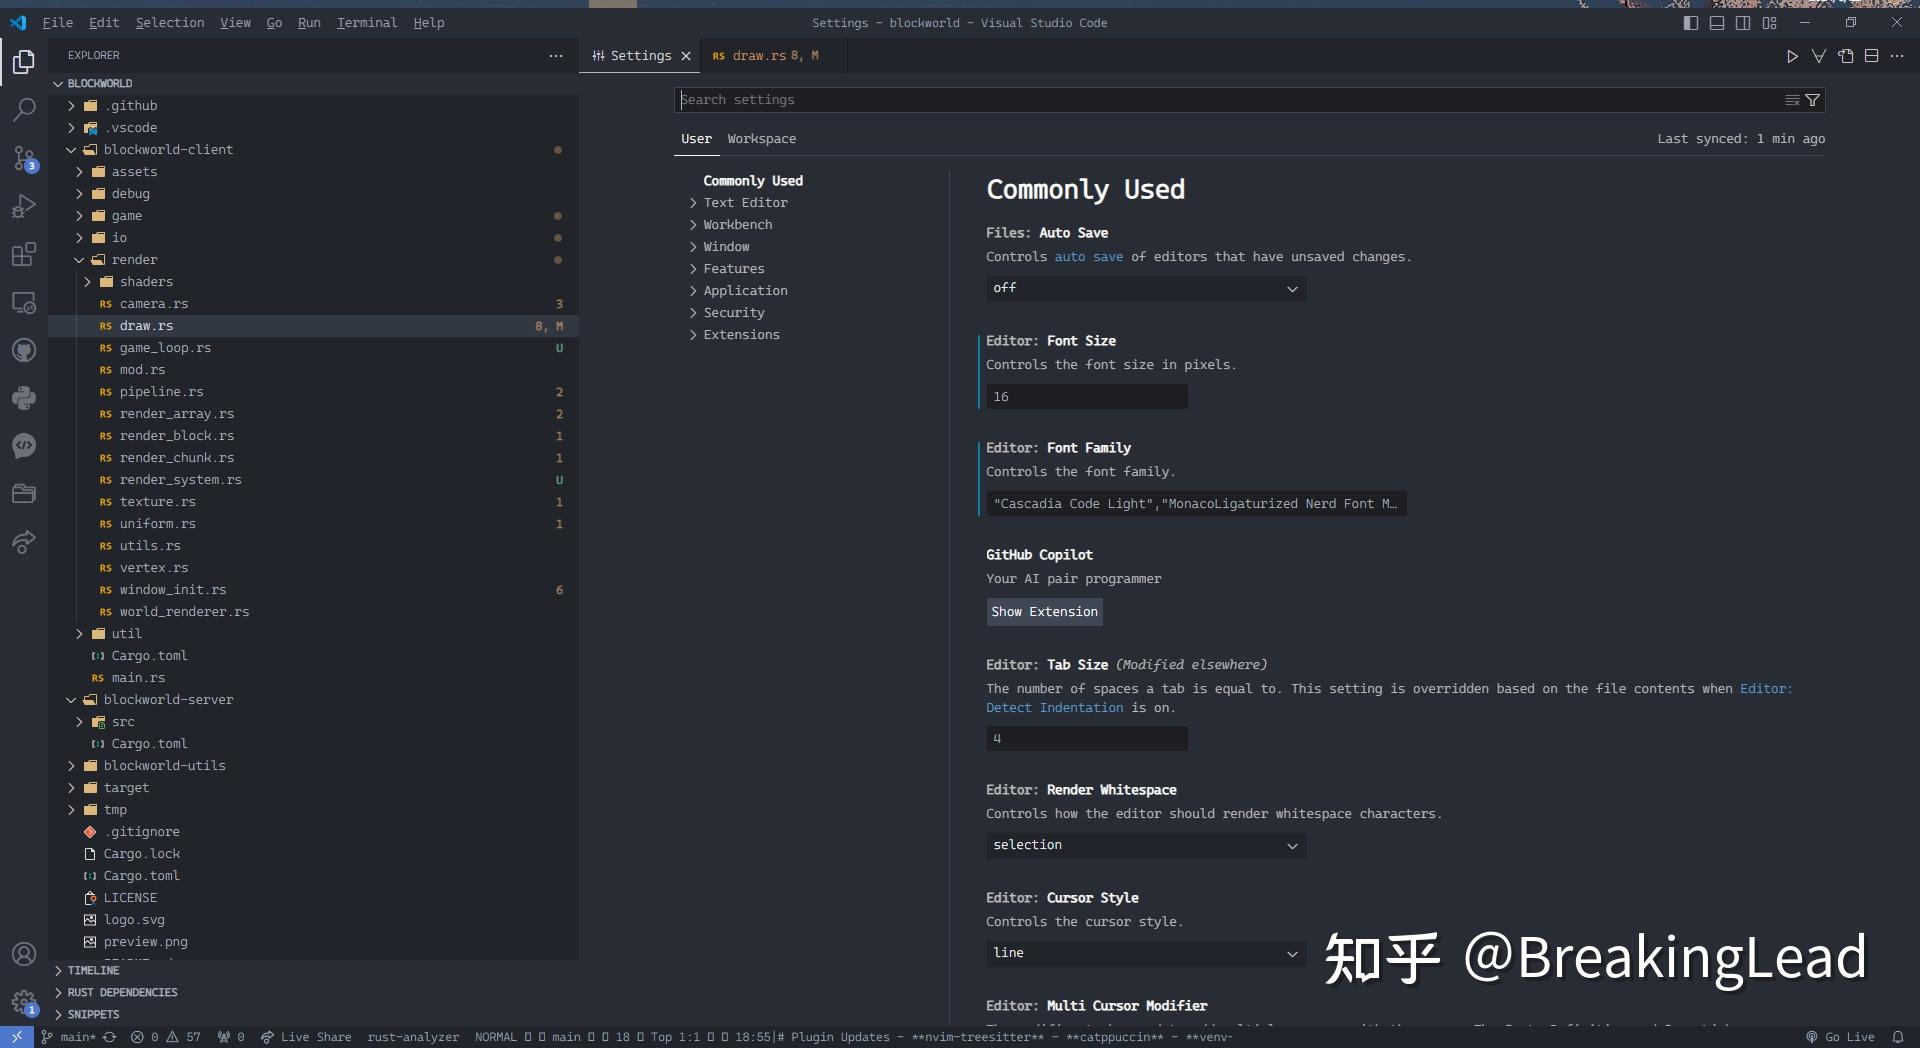
Task: Click the Editor: Detect Indentation link
Action: point(1055,707)
